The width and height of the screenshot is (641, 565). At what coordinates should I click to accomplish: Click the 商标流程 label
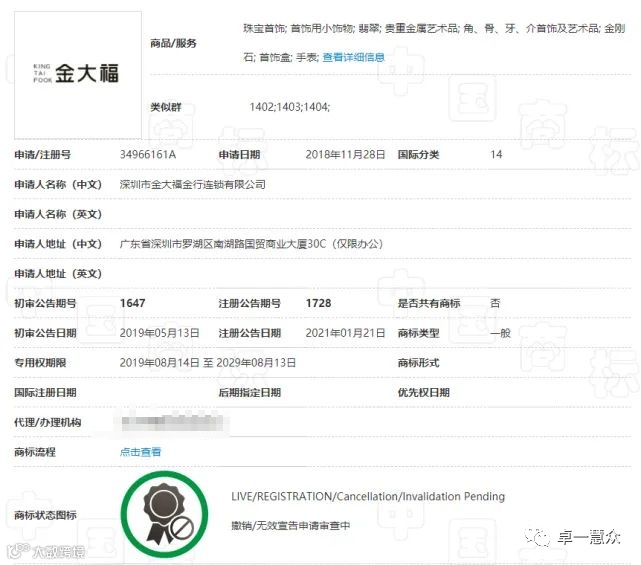[35, 452]
